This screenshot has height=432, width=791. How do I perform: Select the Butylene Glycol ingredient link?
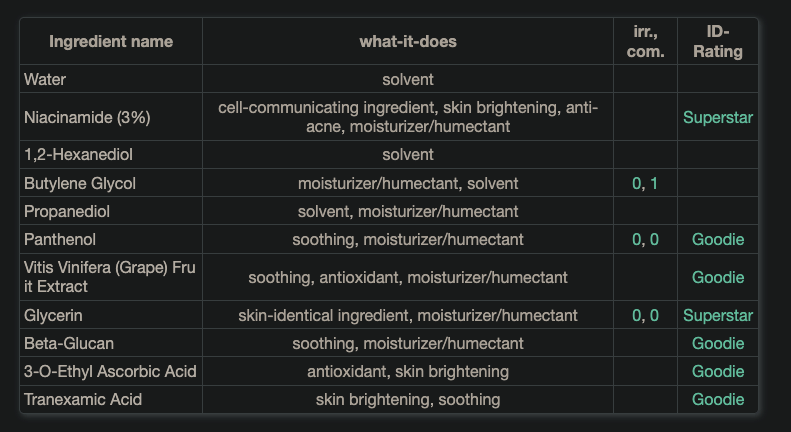pos(80,184)
